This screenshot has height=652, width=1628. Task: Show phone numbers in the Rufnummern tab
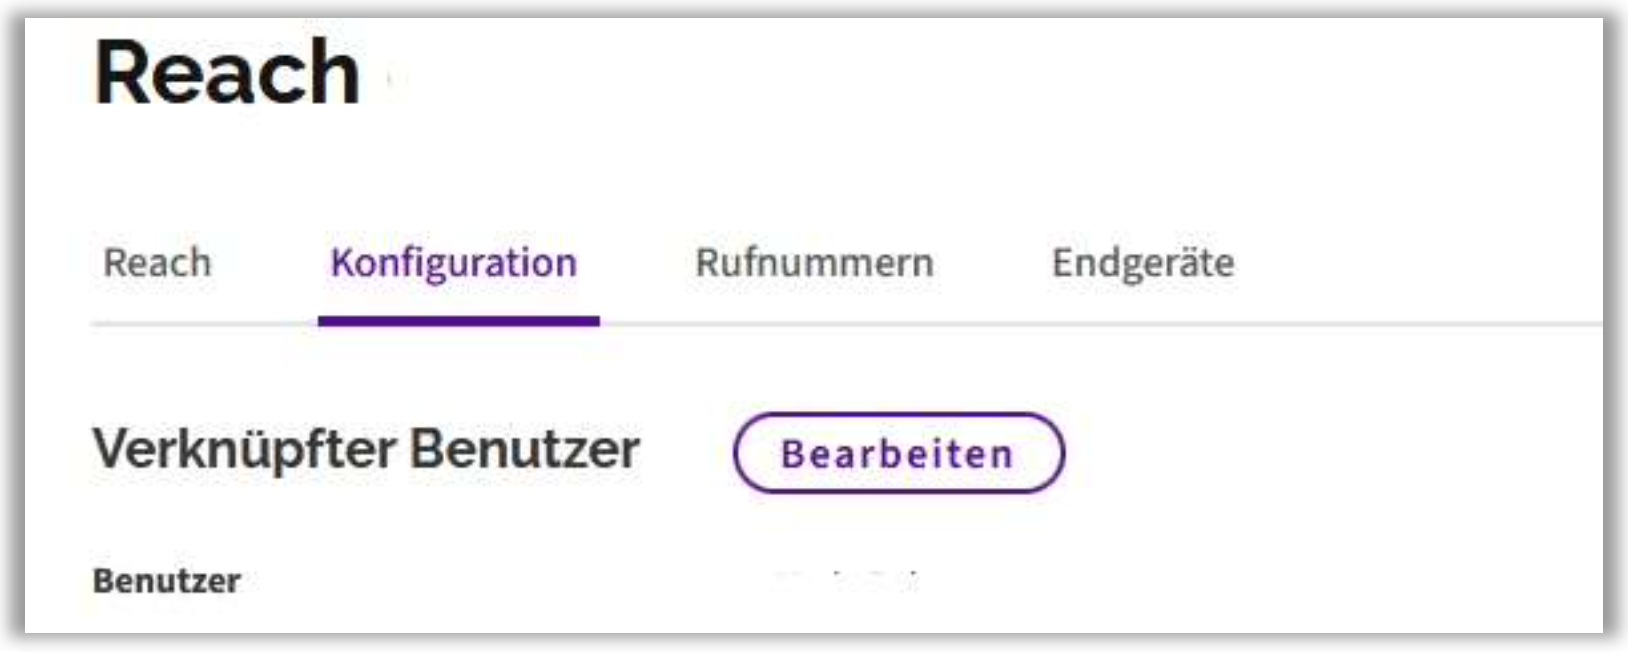(x=814, y=263)
